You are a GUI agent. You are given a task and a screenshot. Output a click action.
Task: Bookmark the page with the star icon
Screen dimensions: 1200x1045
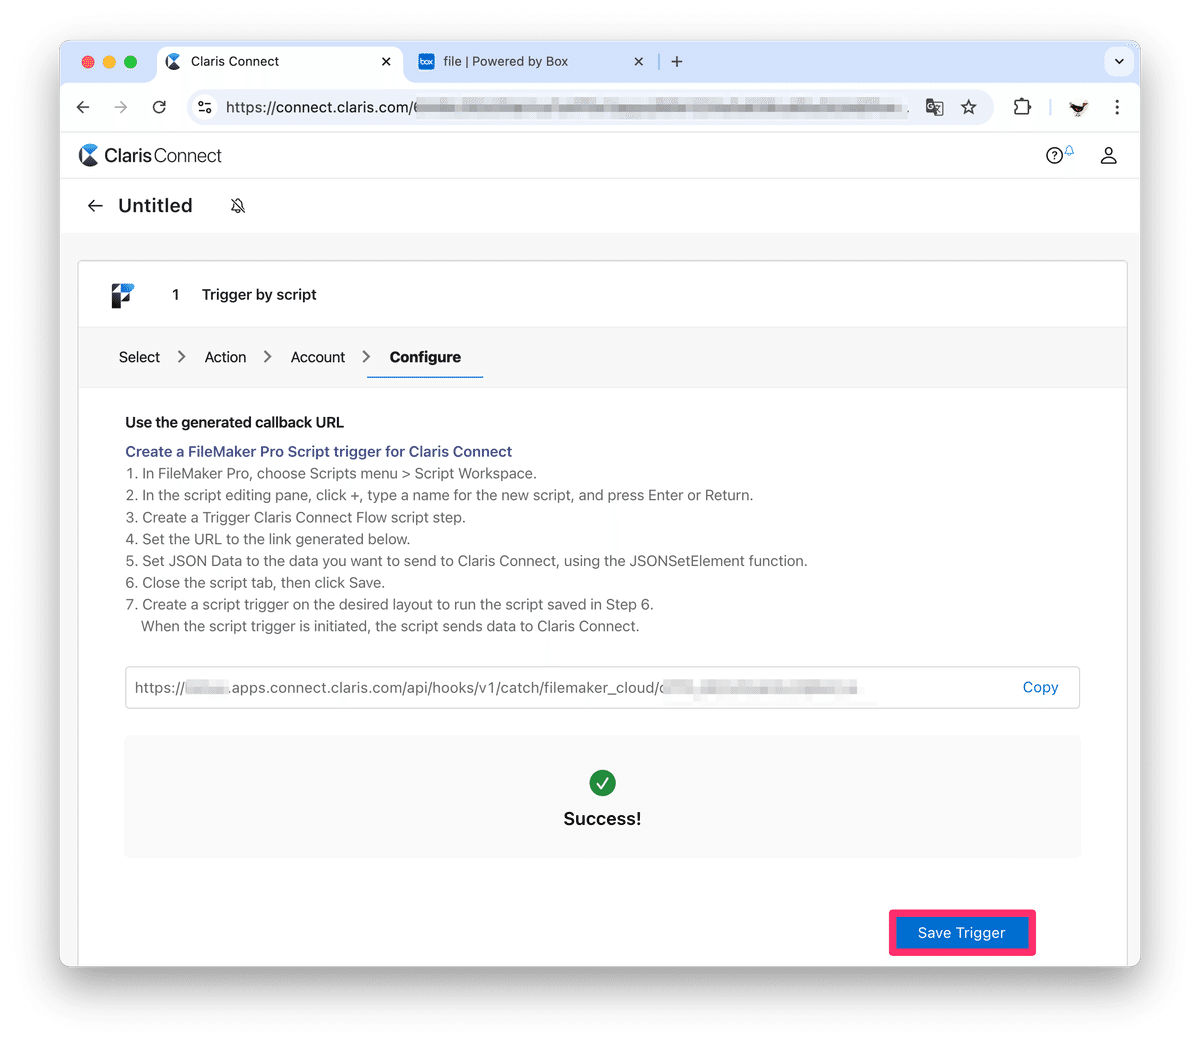pos(968,107)
